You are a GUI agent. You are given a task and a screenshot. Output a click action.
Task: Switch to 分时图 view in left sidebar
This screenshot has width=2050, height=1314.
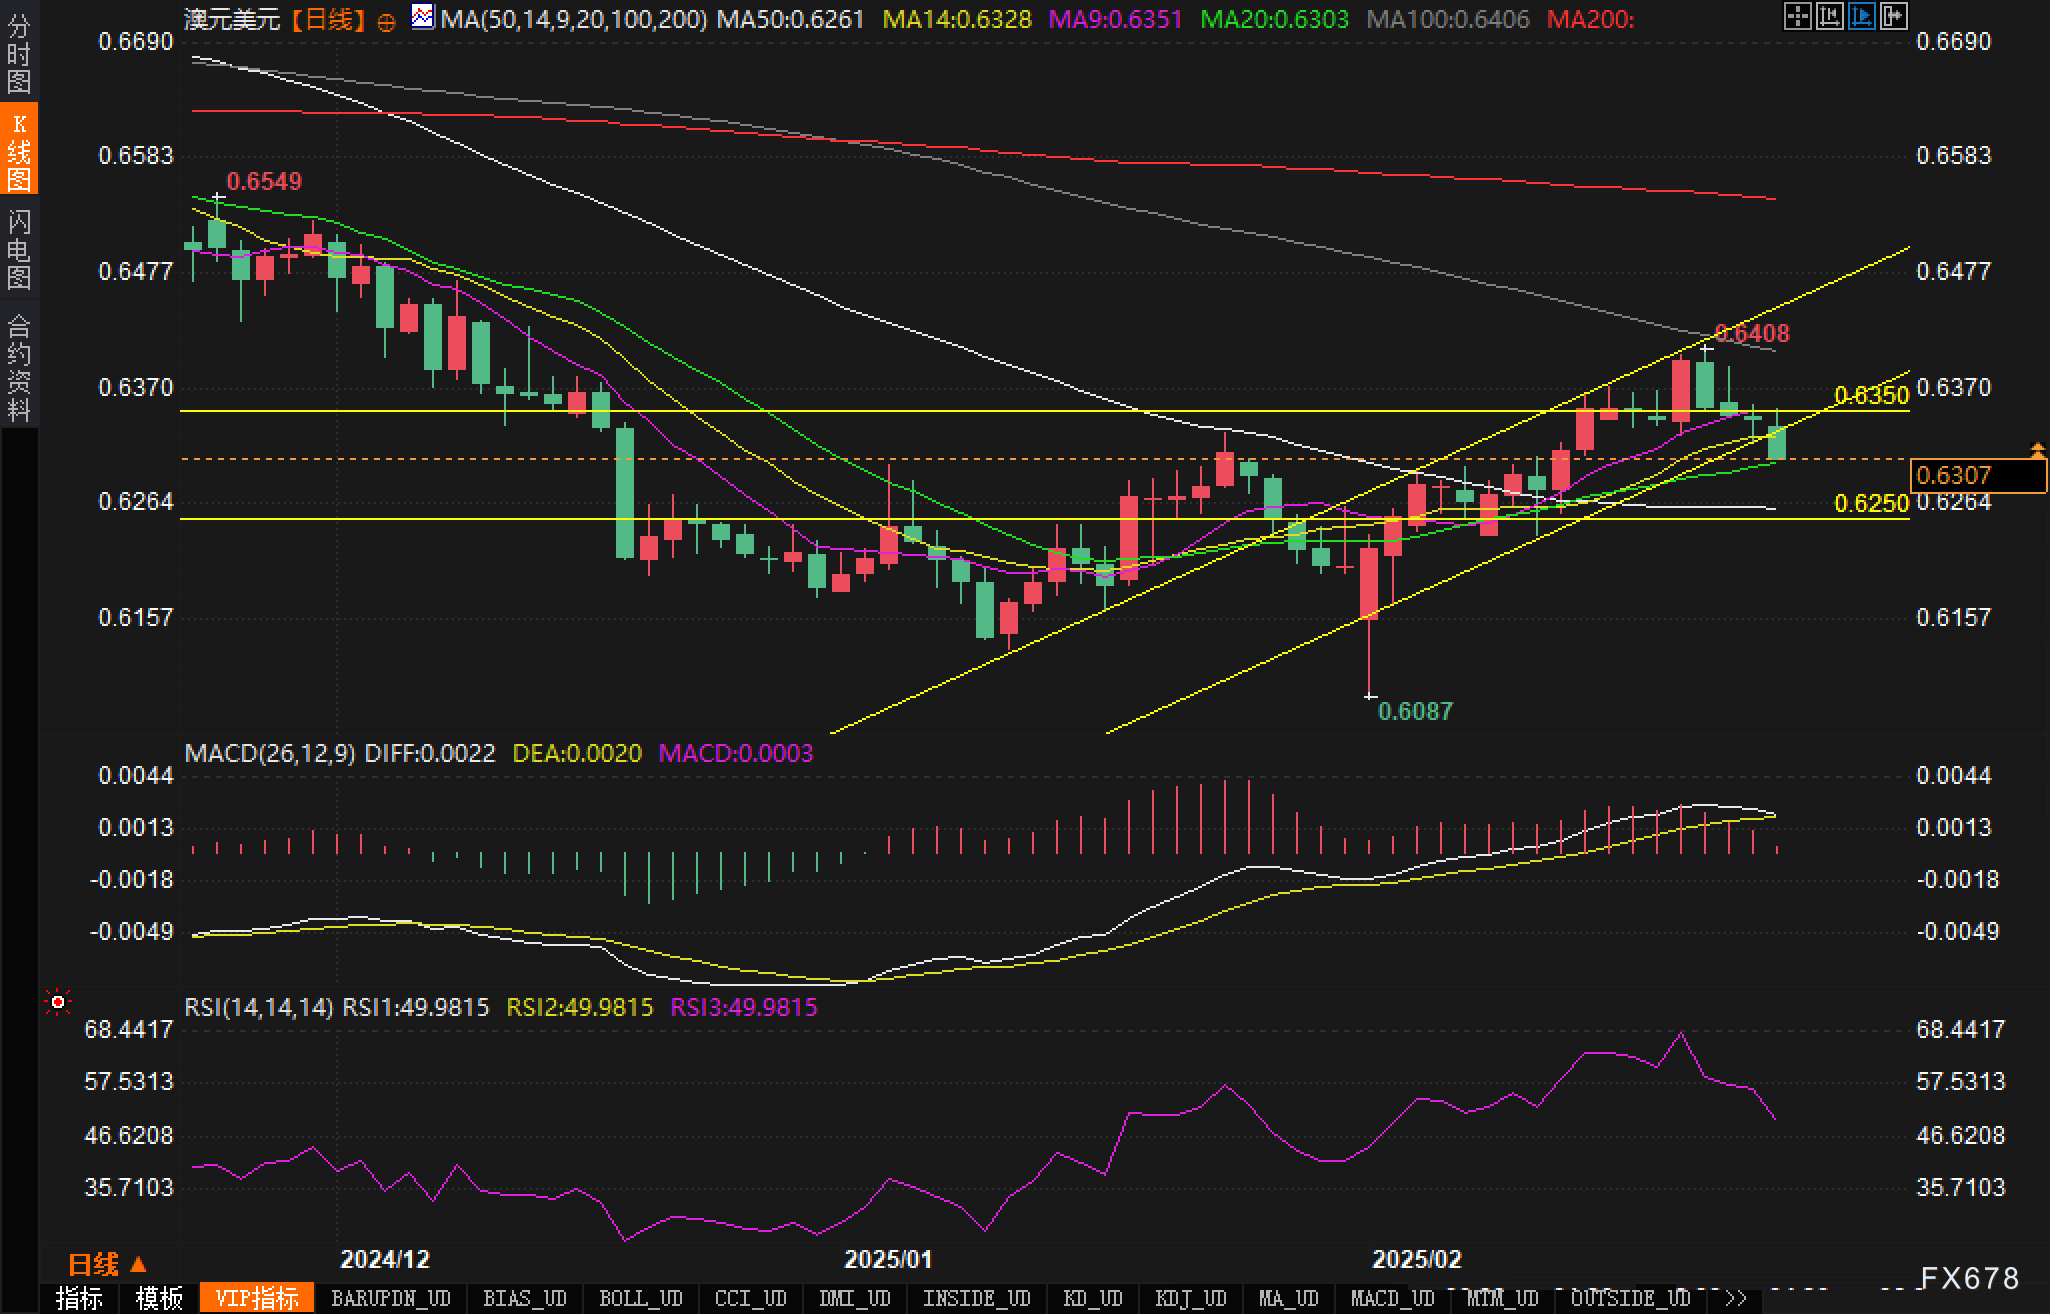(x=19, y=53)
